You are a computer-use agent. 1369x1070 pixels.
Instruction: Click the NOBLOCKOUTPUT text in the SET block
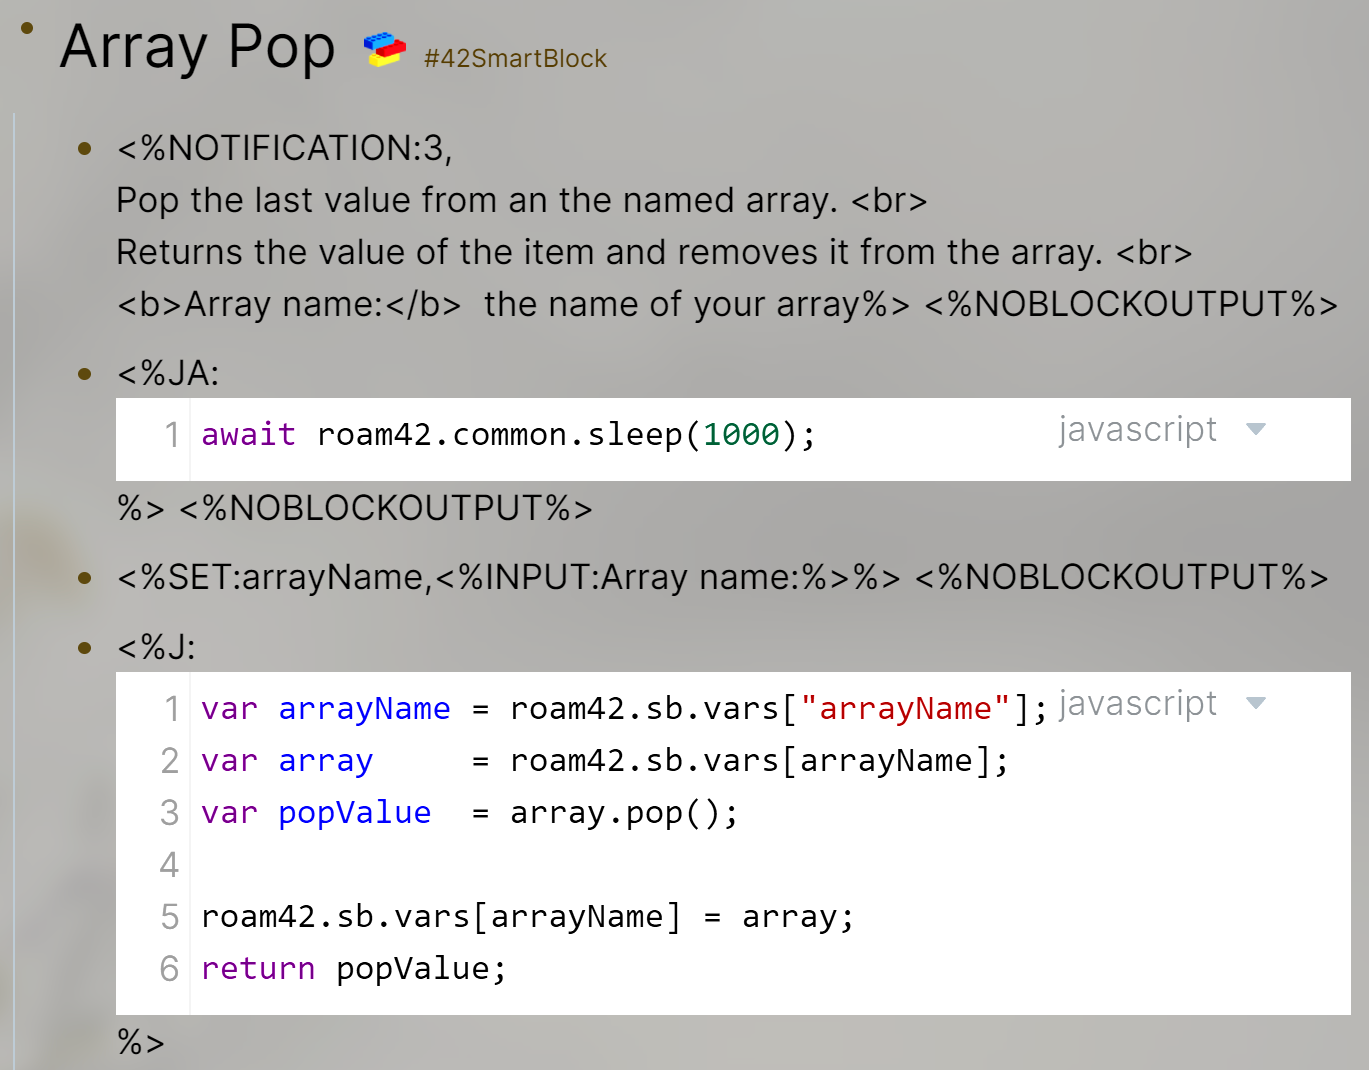1120,578
